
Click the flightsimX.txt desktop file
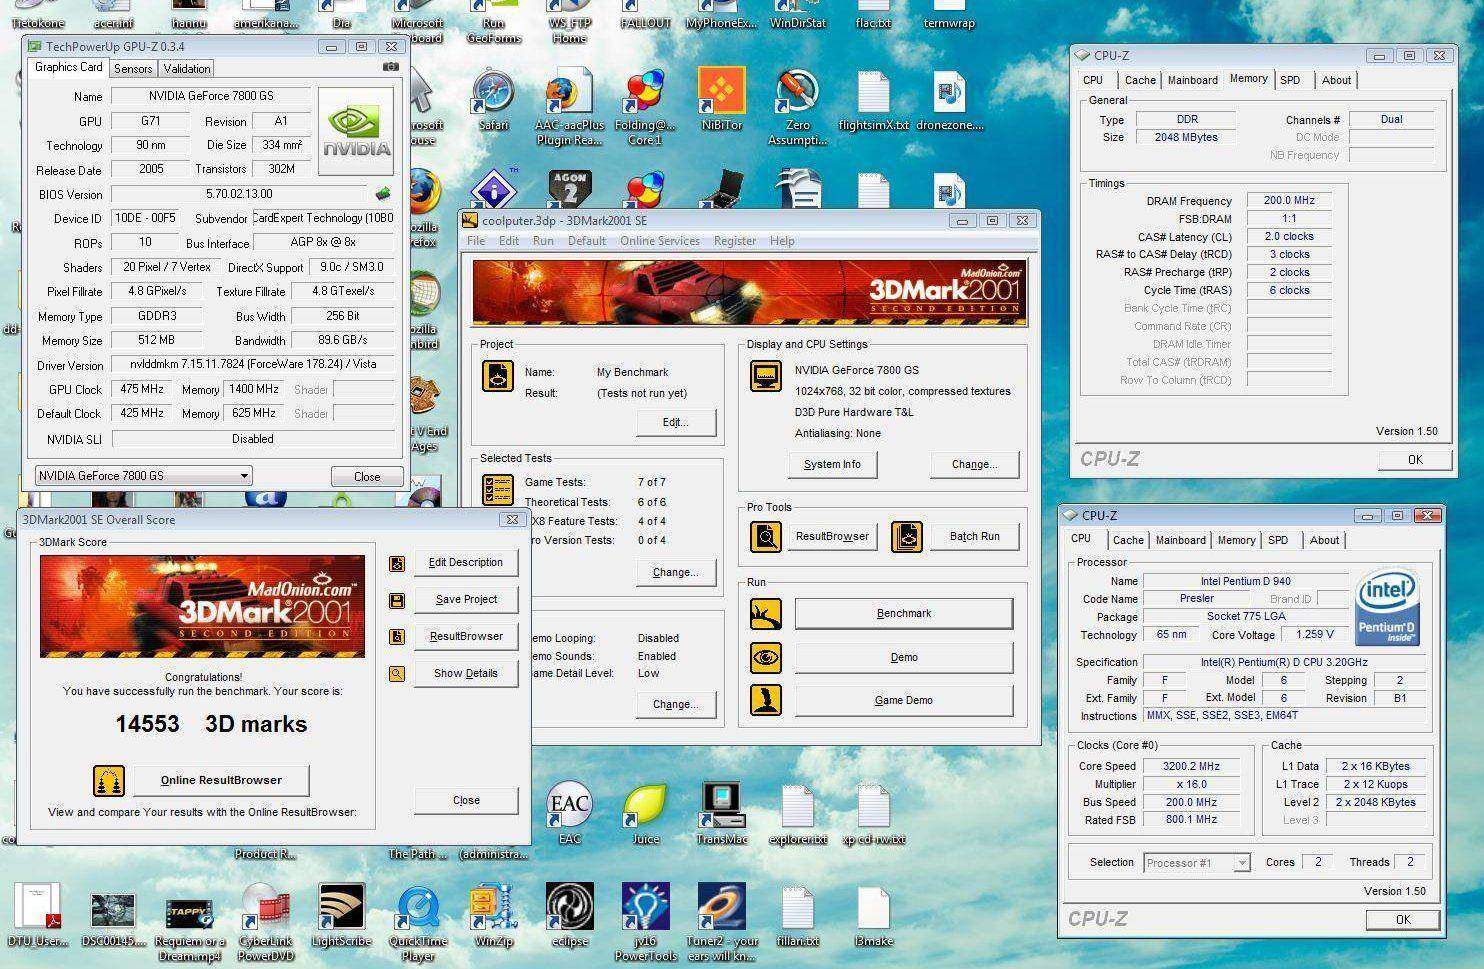click(x=873, y=101)
